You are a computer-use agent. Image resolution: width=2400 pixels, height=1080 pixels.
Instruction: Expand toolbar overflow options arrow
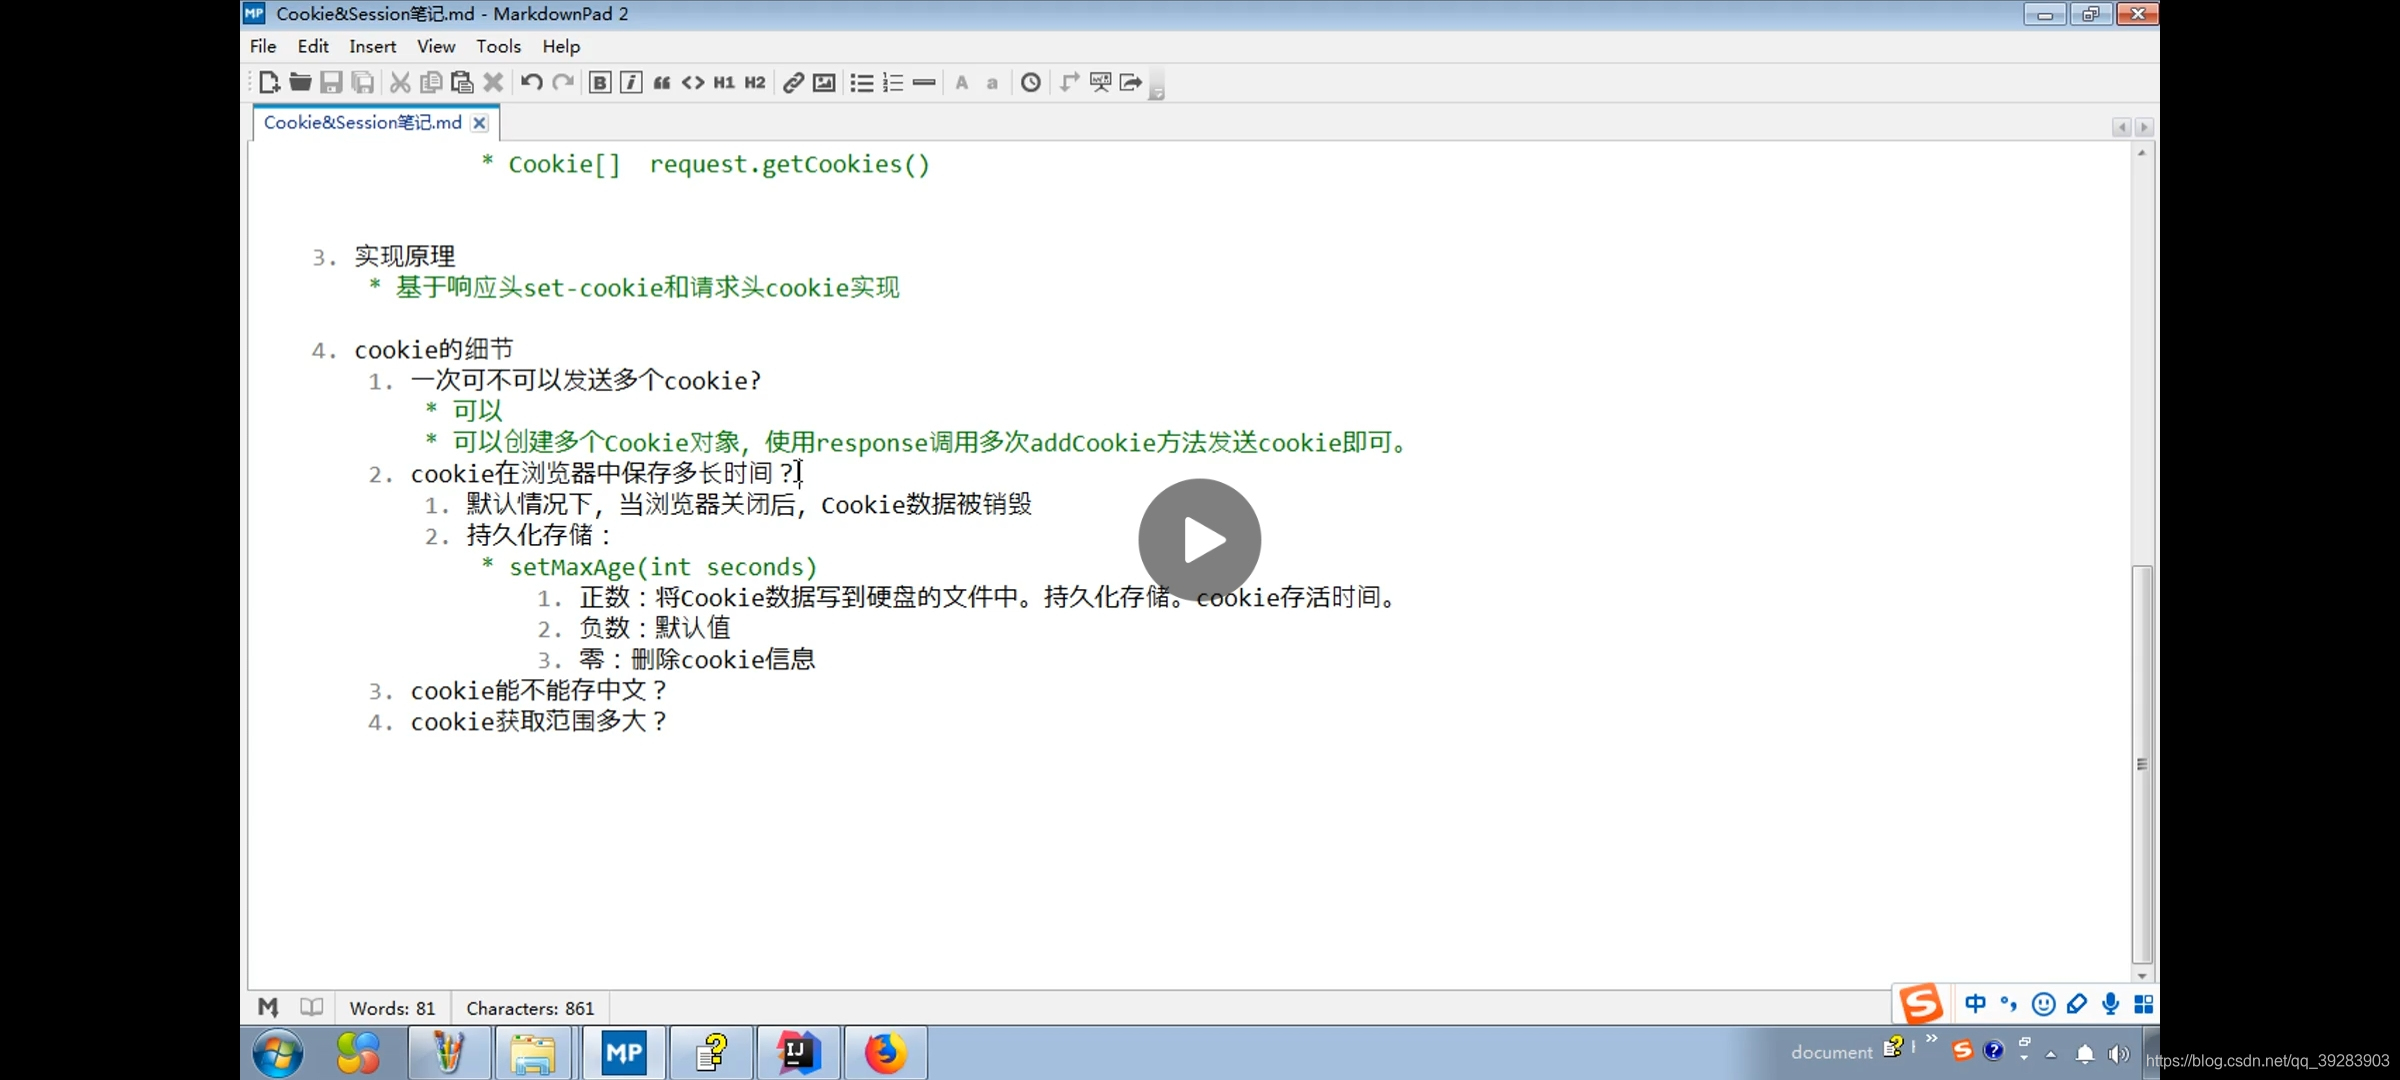click(x=1157, y=92)
